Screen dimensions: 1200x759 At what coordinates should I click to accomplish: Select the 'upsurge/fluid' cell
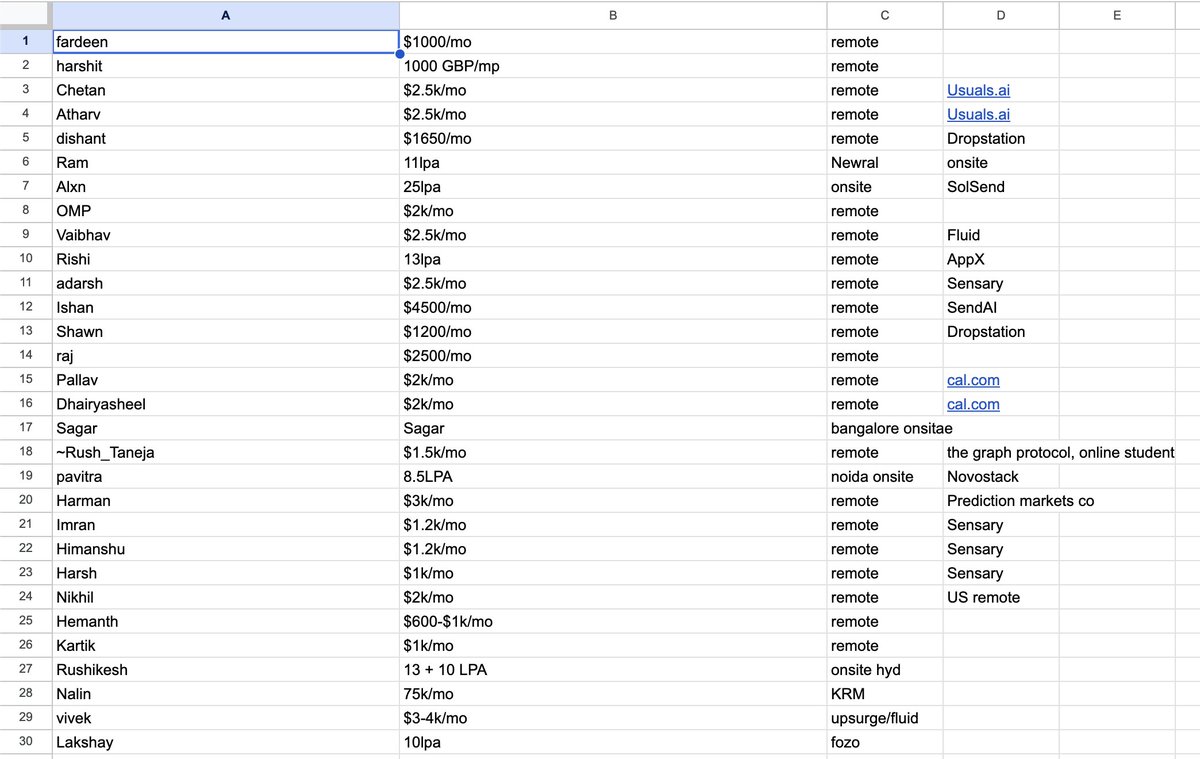(x=885, y=718)
